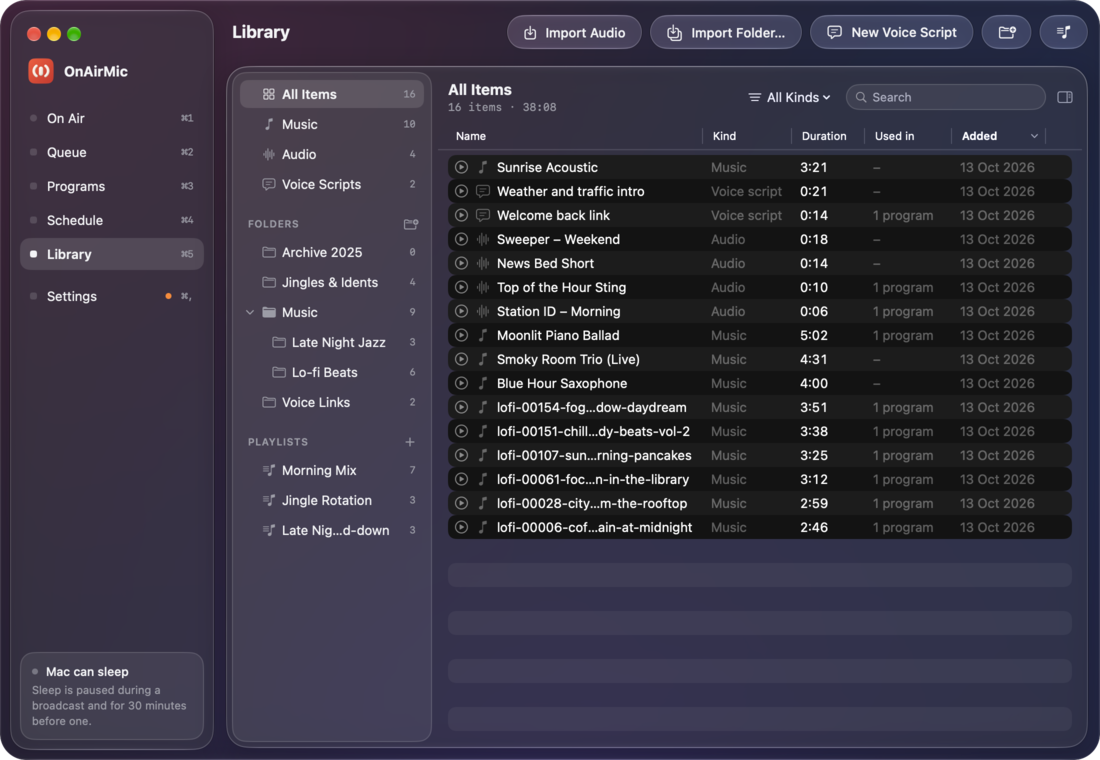Play preview of lofi-00154 fog daydream track
The width and height of the screenshot is (1100, 760).
coord(461,407)
